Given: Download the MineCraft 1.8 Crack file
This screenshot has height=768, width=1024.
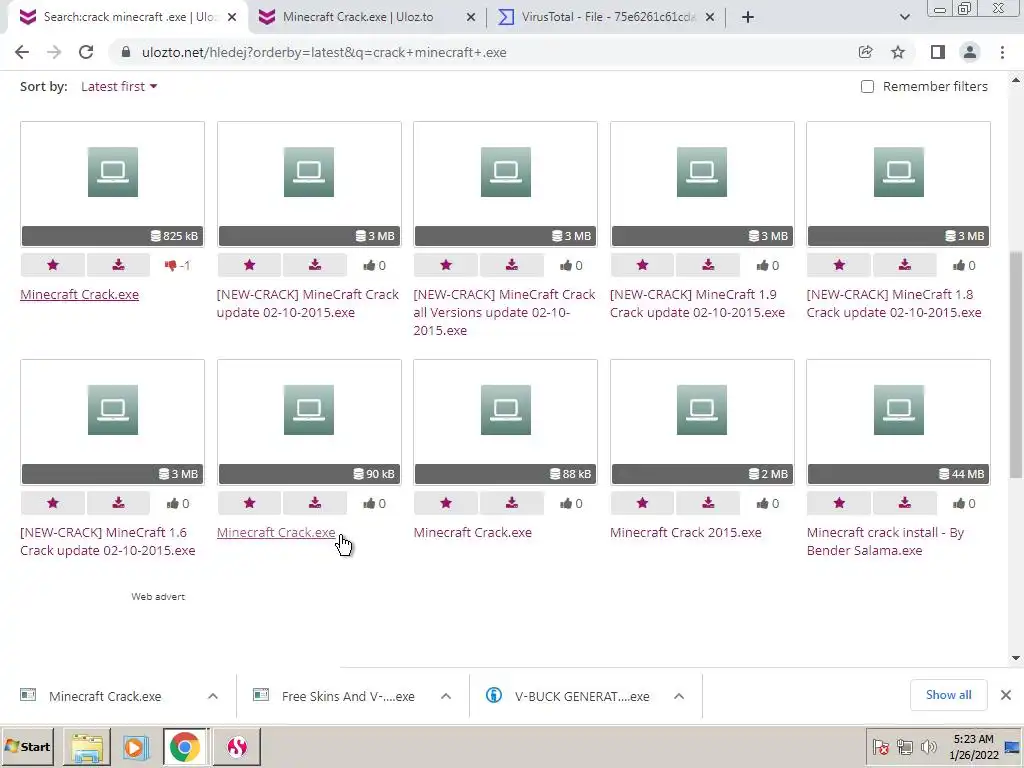Looking at the screenshot, I should 904,265.
